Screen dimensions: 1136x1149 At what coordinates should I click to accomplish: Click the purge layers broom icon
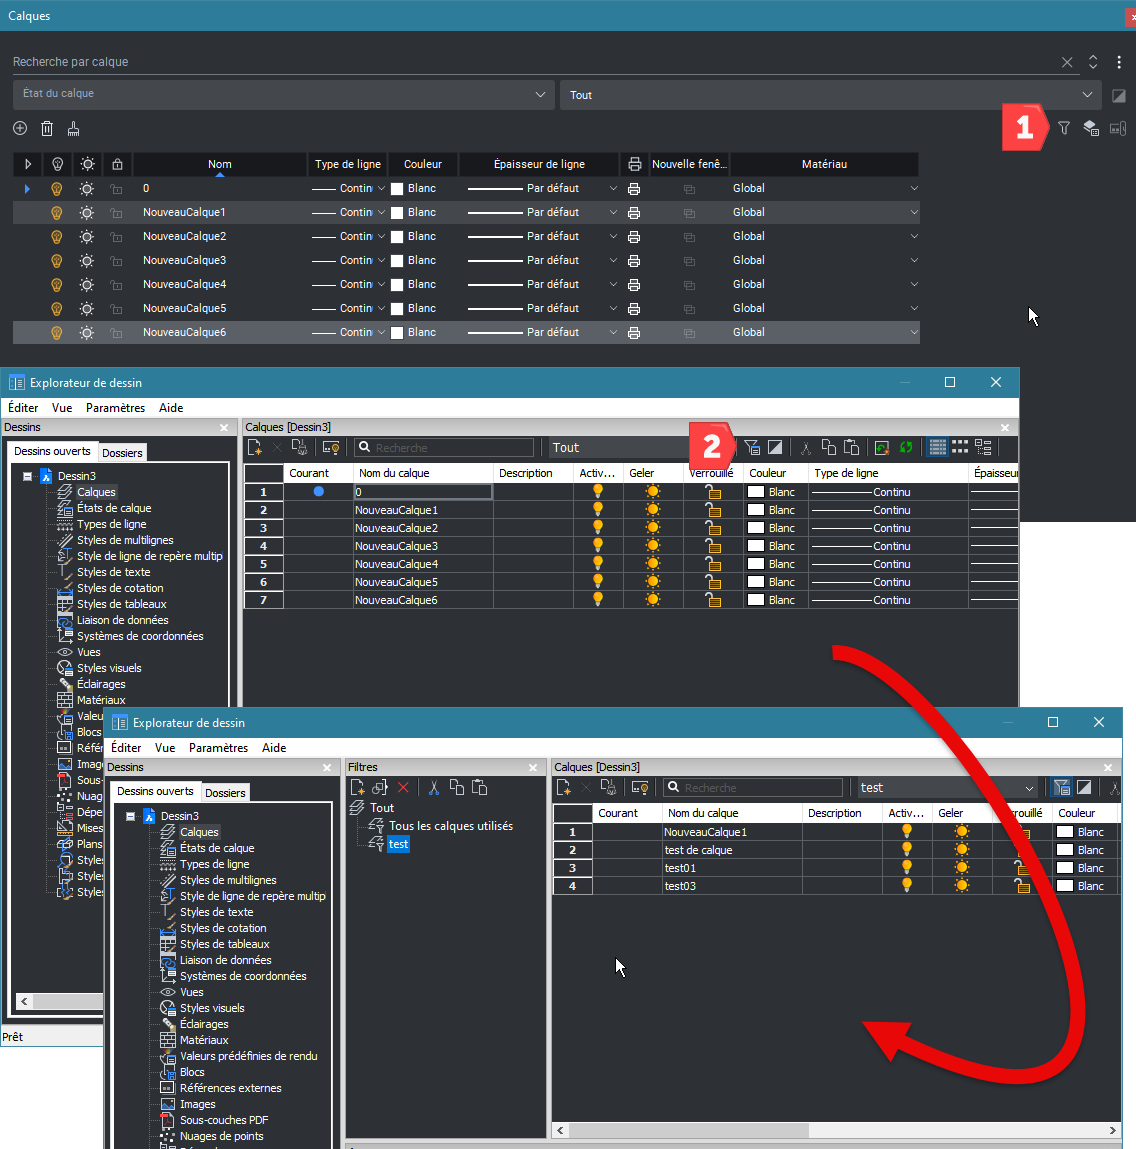tap(73, 128)
